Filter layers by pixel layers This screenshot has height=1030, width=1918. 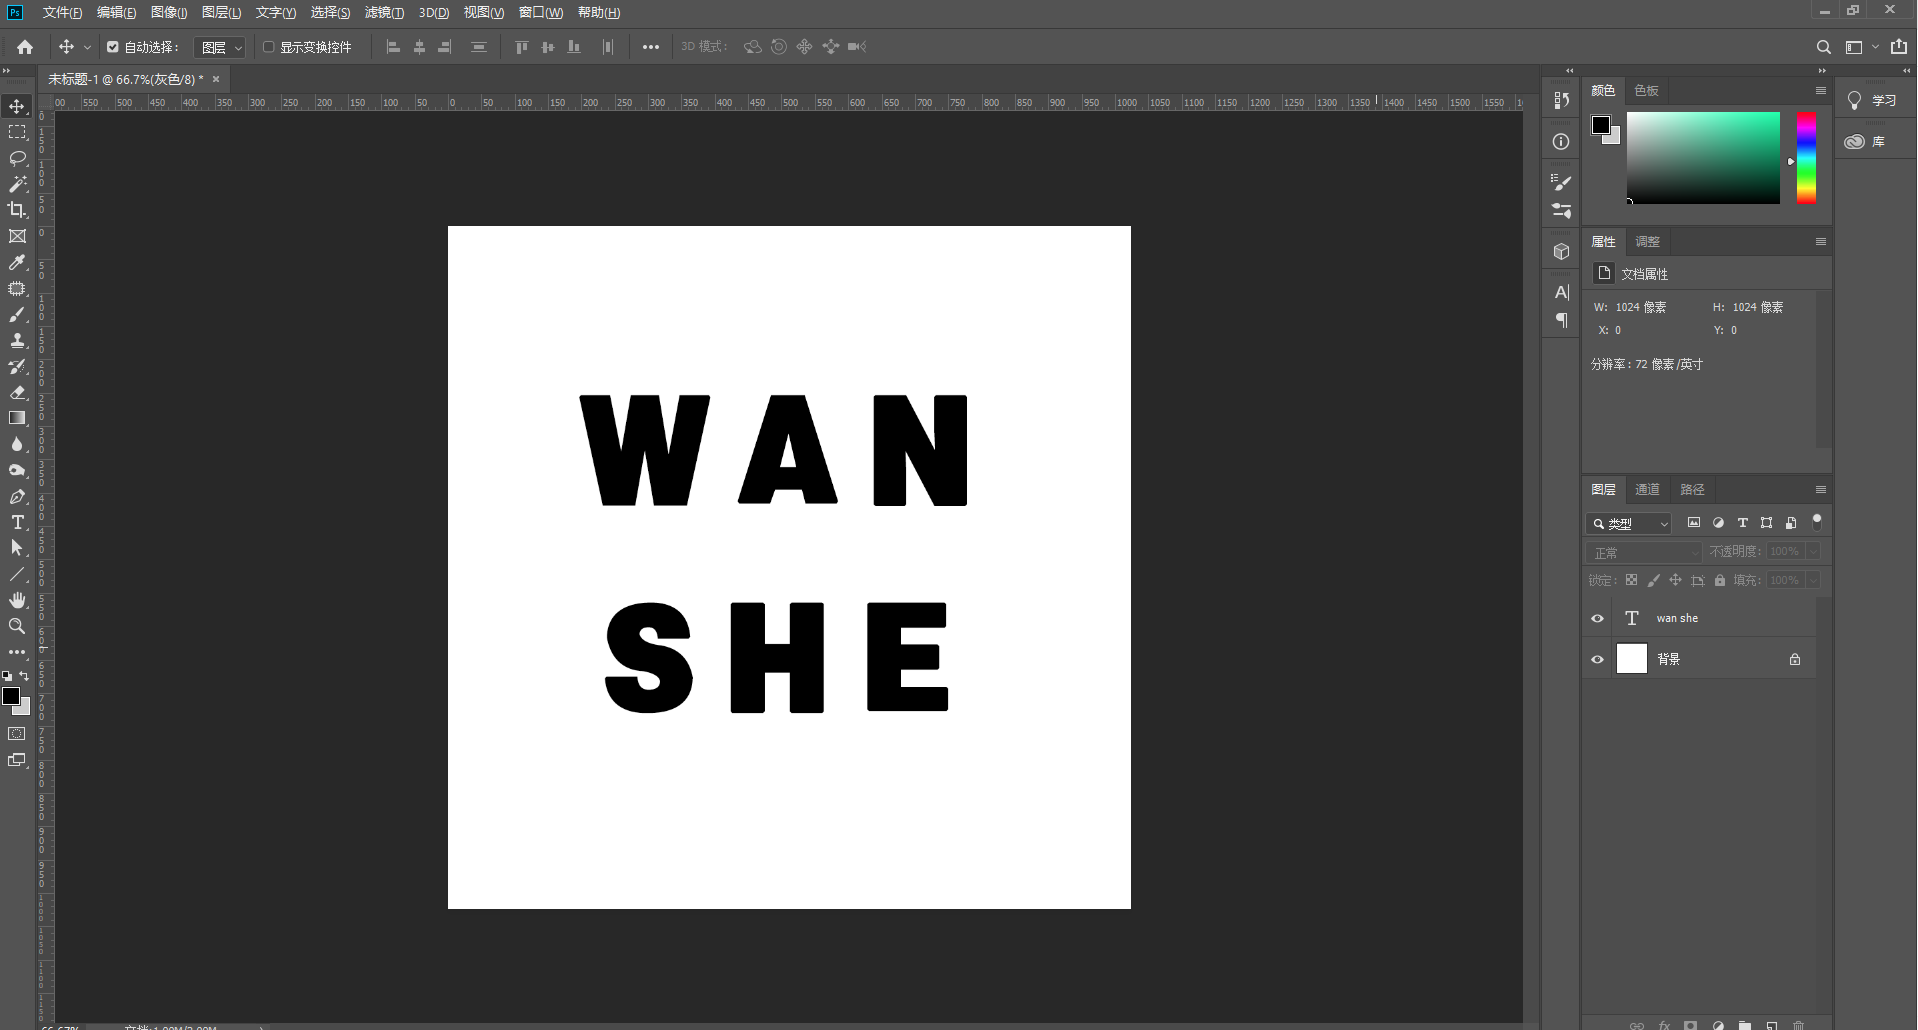1693,523
